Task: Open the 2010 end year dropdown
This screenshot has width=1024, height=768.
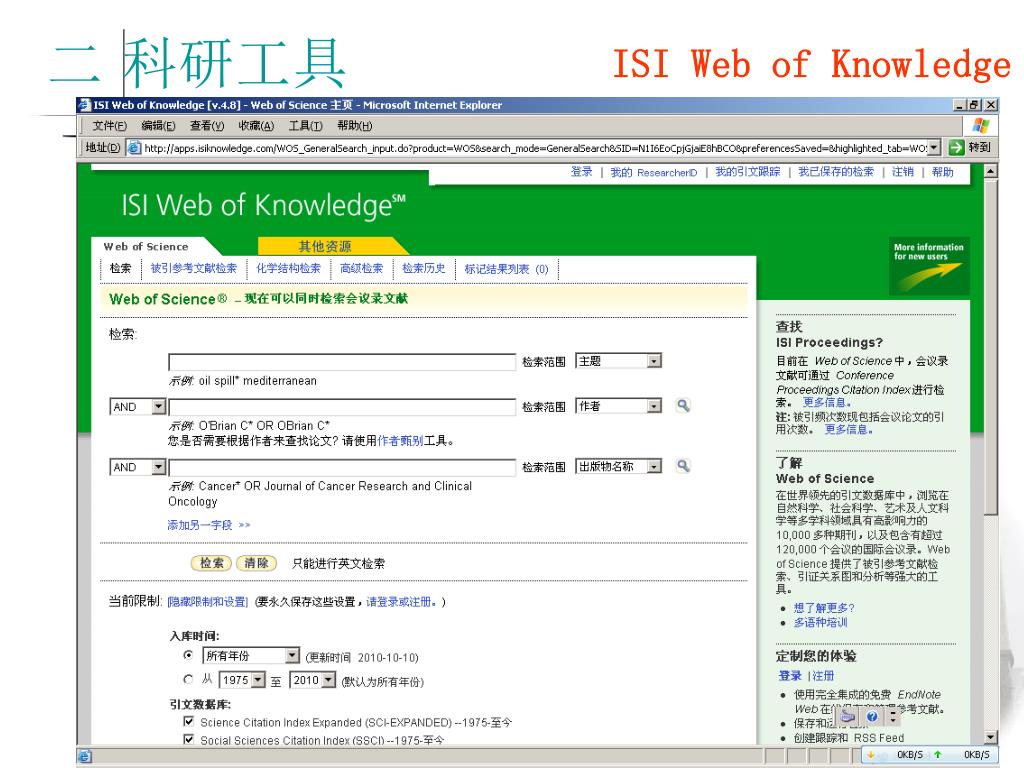Action: coord(312,680)
